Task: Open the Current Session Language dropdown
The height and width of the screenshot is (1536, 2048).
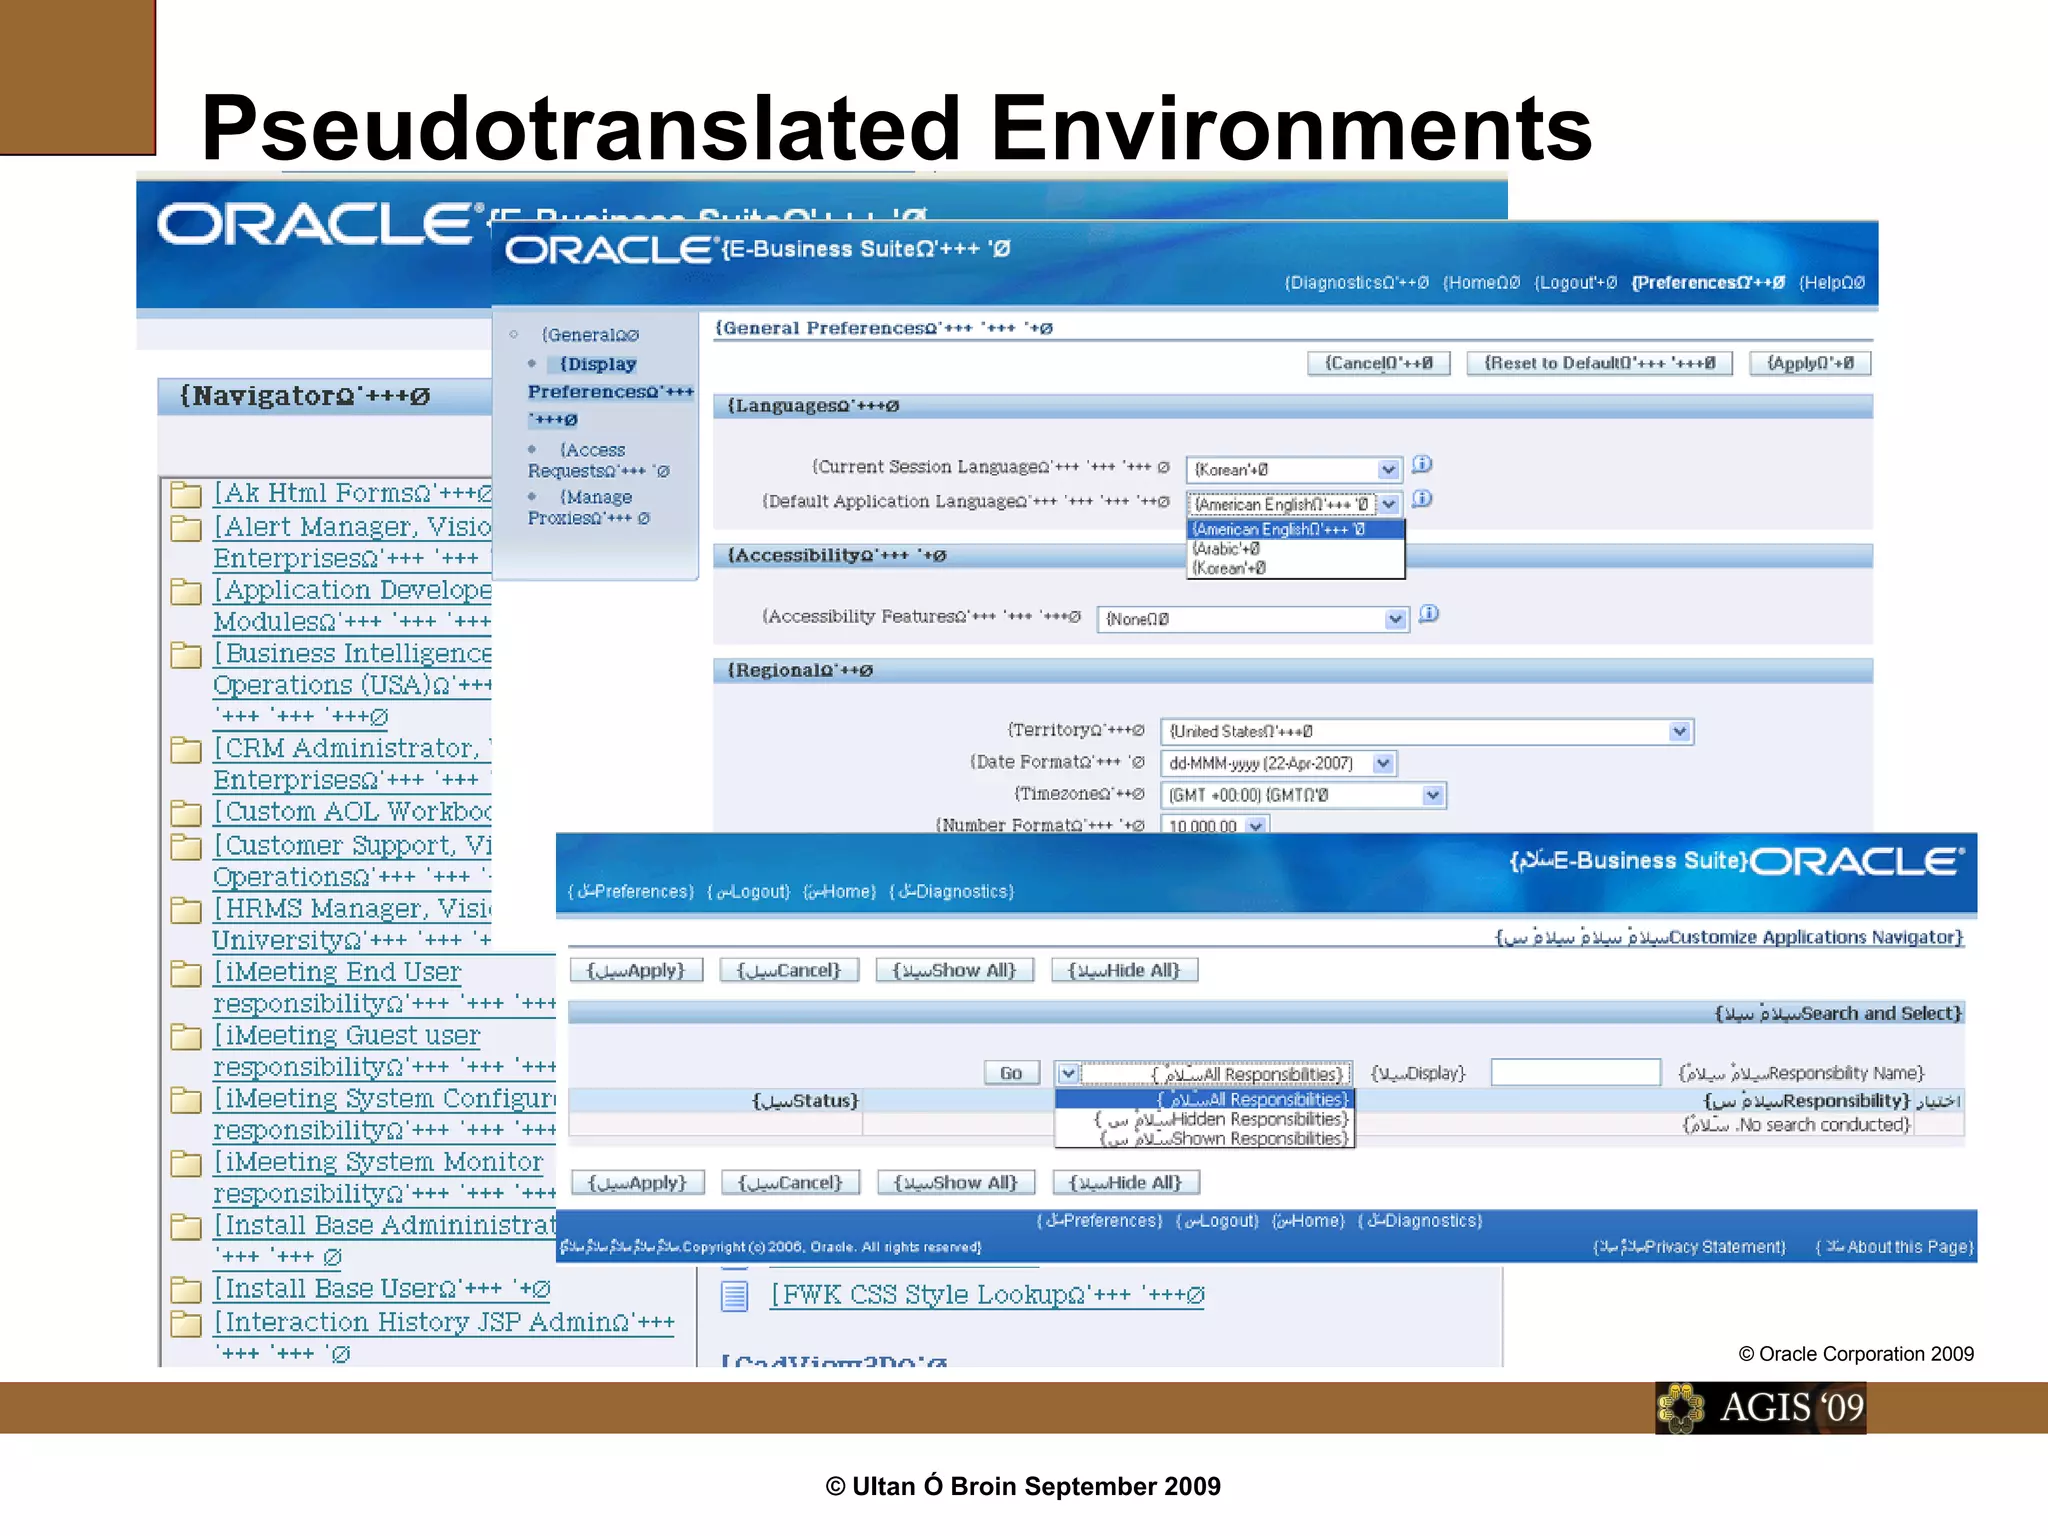Action: [x=1388, y=470]
